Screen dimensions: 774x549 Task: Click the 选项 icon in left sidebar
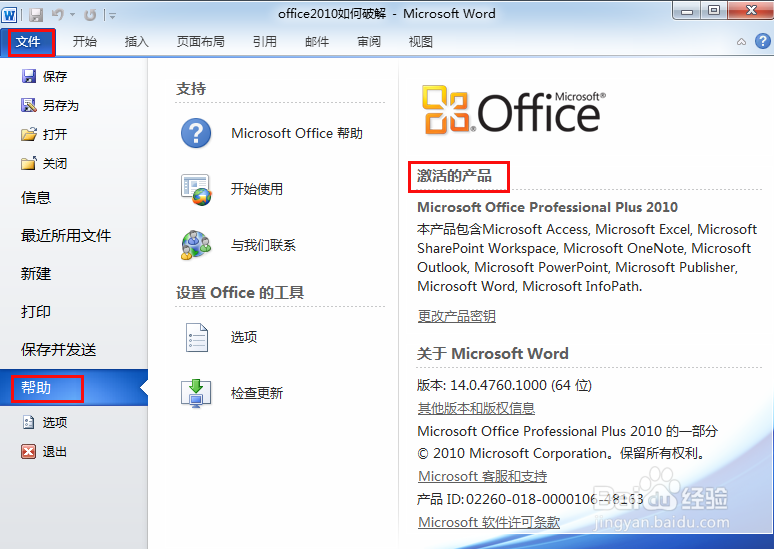click(x=29, y=422)
